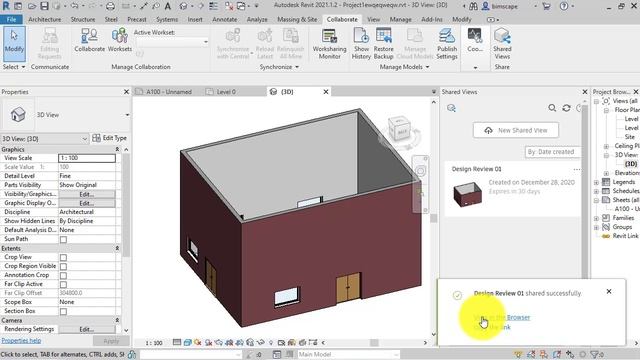This screenshot has width=640, height=360.
Task: Click the View Scale 1:100 field
Action: coord(87,158)
